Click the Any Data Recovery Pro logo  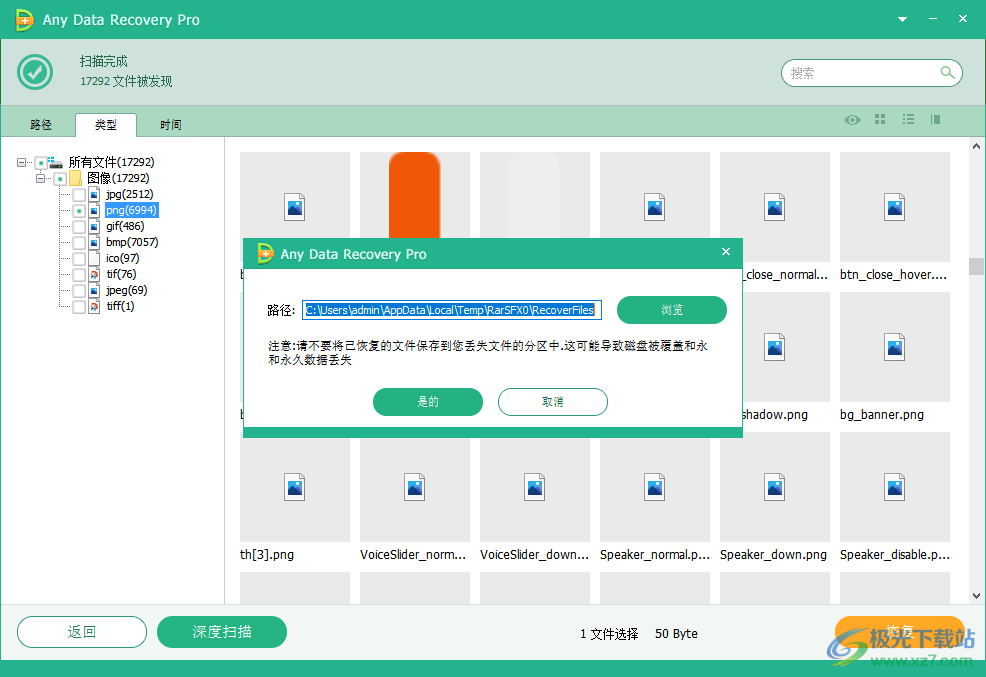coord(24,19)
